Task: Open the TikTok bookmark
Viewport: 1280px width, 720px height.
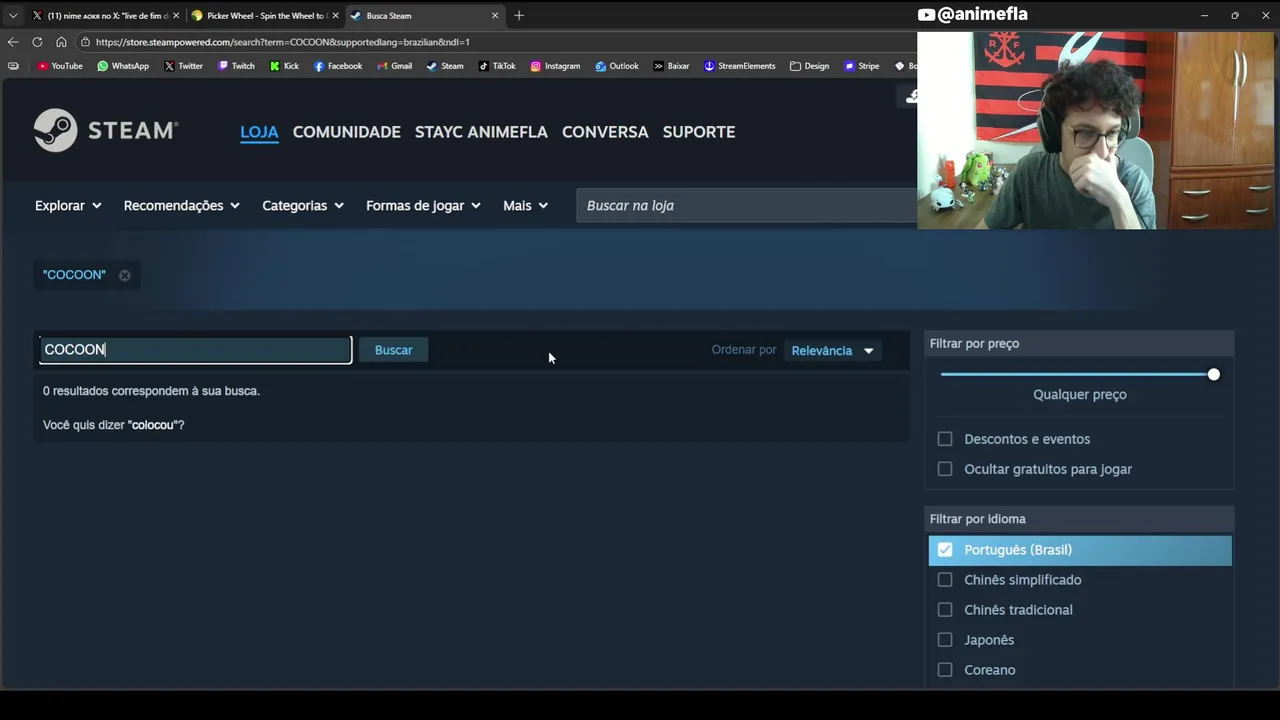Action: pyautogui.click(x=497, y=66)
